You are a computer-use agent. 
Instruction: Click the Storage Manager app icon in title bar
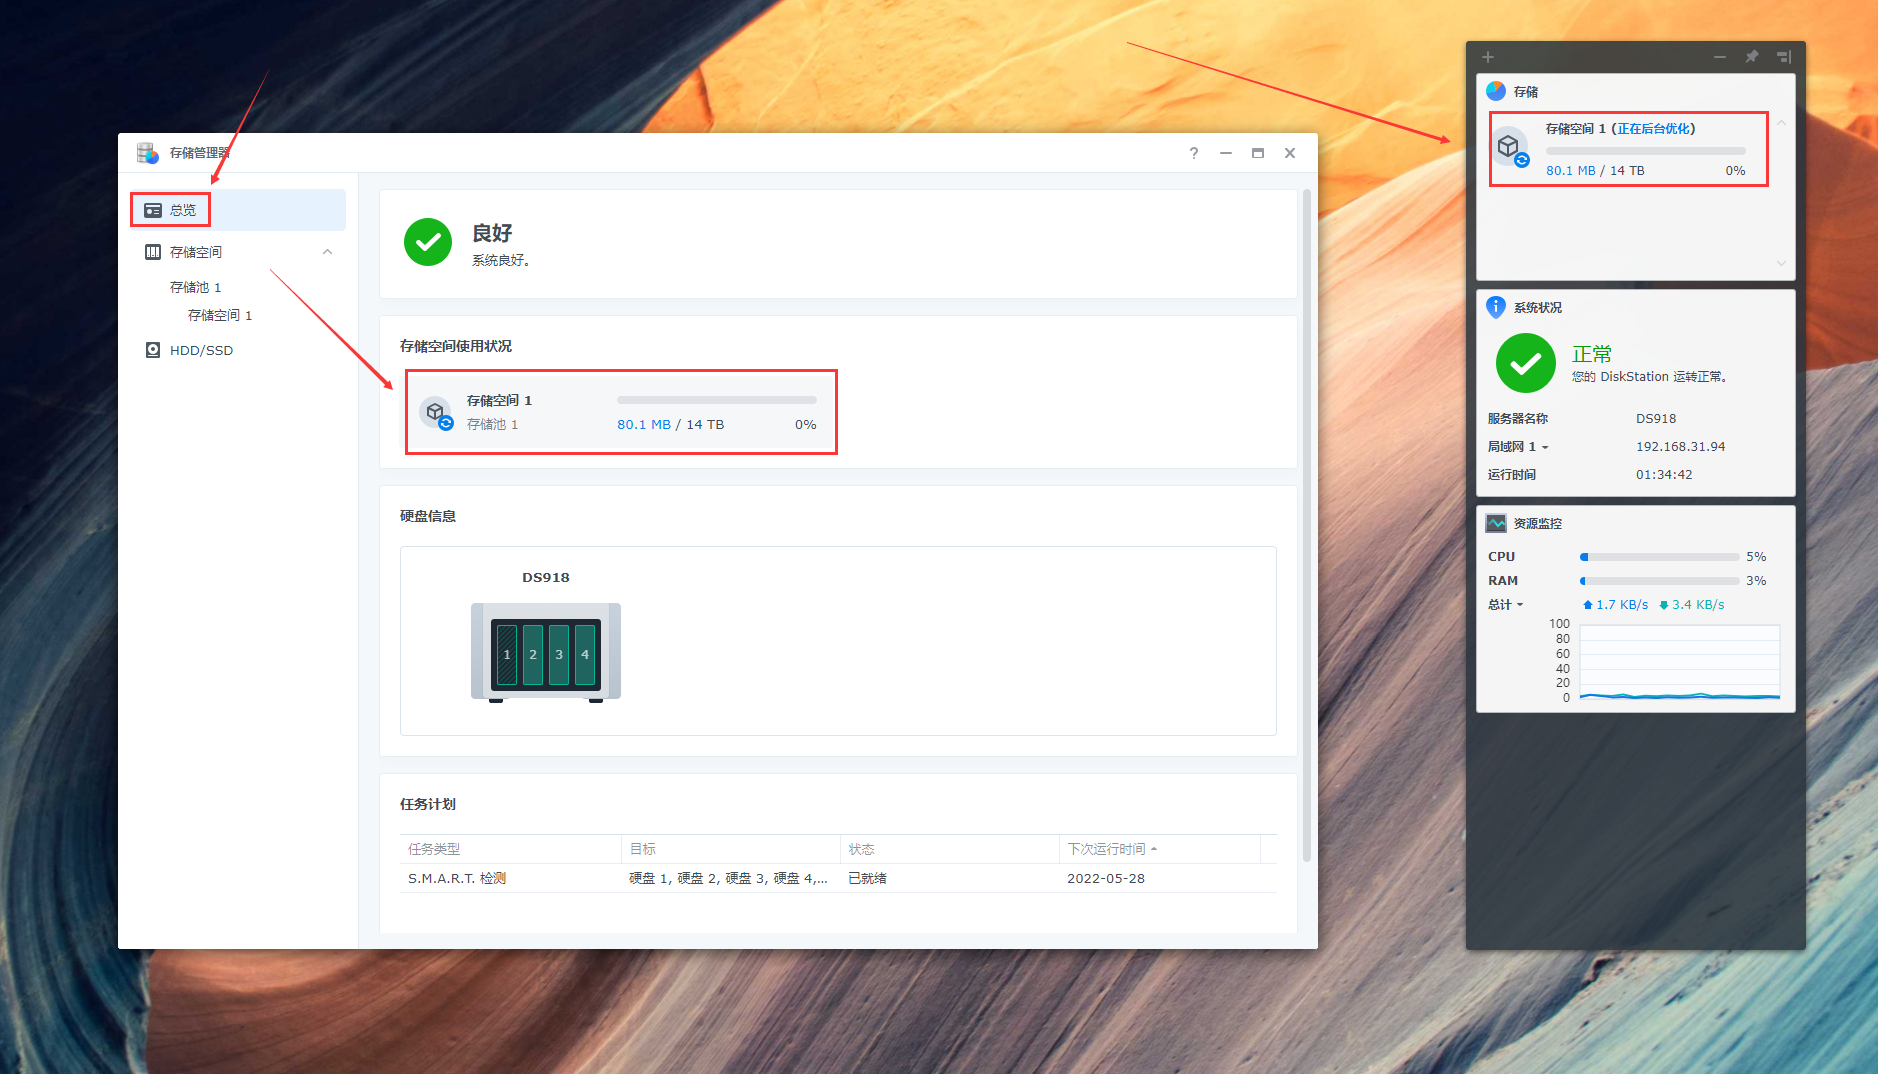pyautogui.click(x=148, y=153)
